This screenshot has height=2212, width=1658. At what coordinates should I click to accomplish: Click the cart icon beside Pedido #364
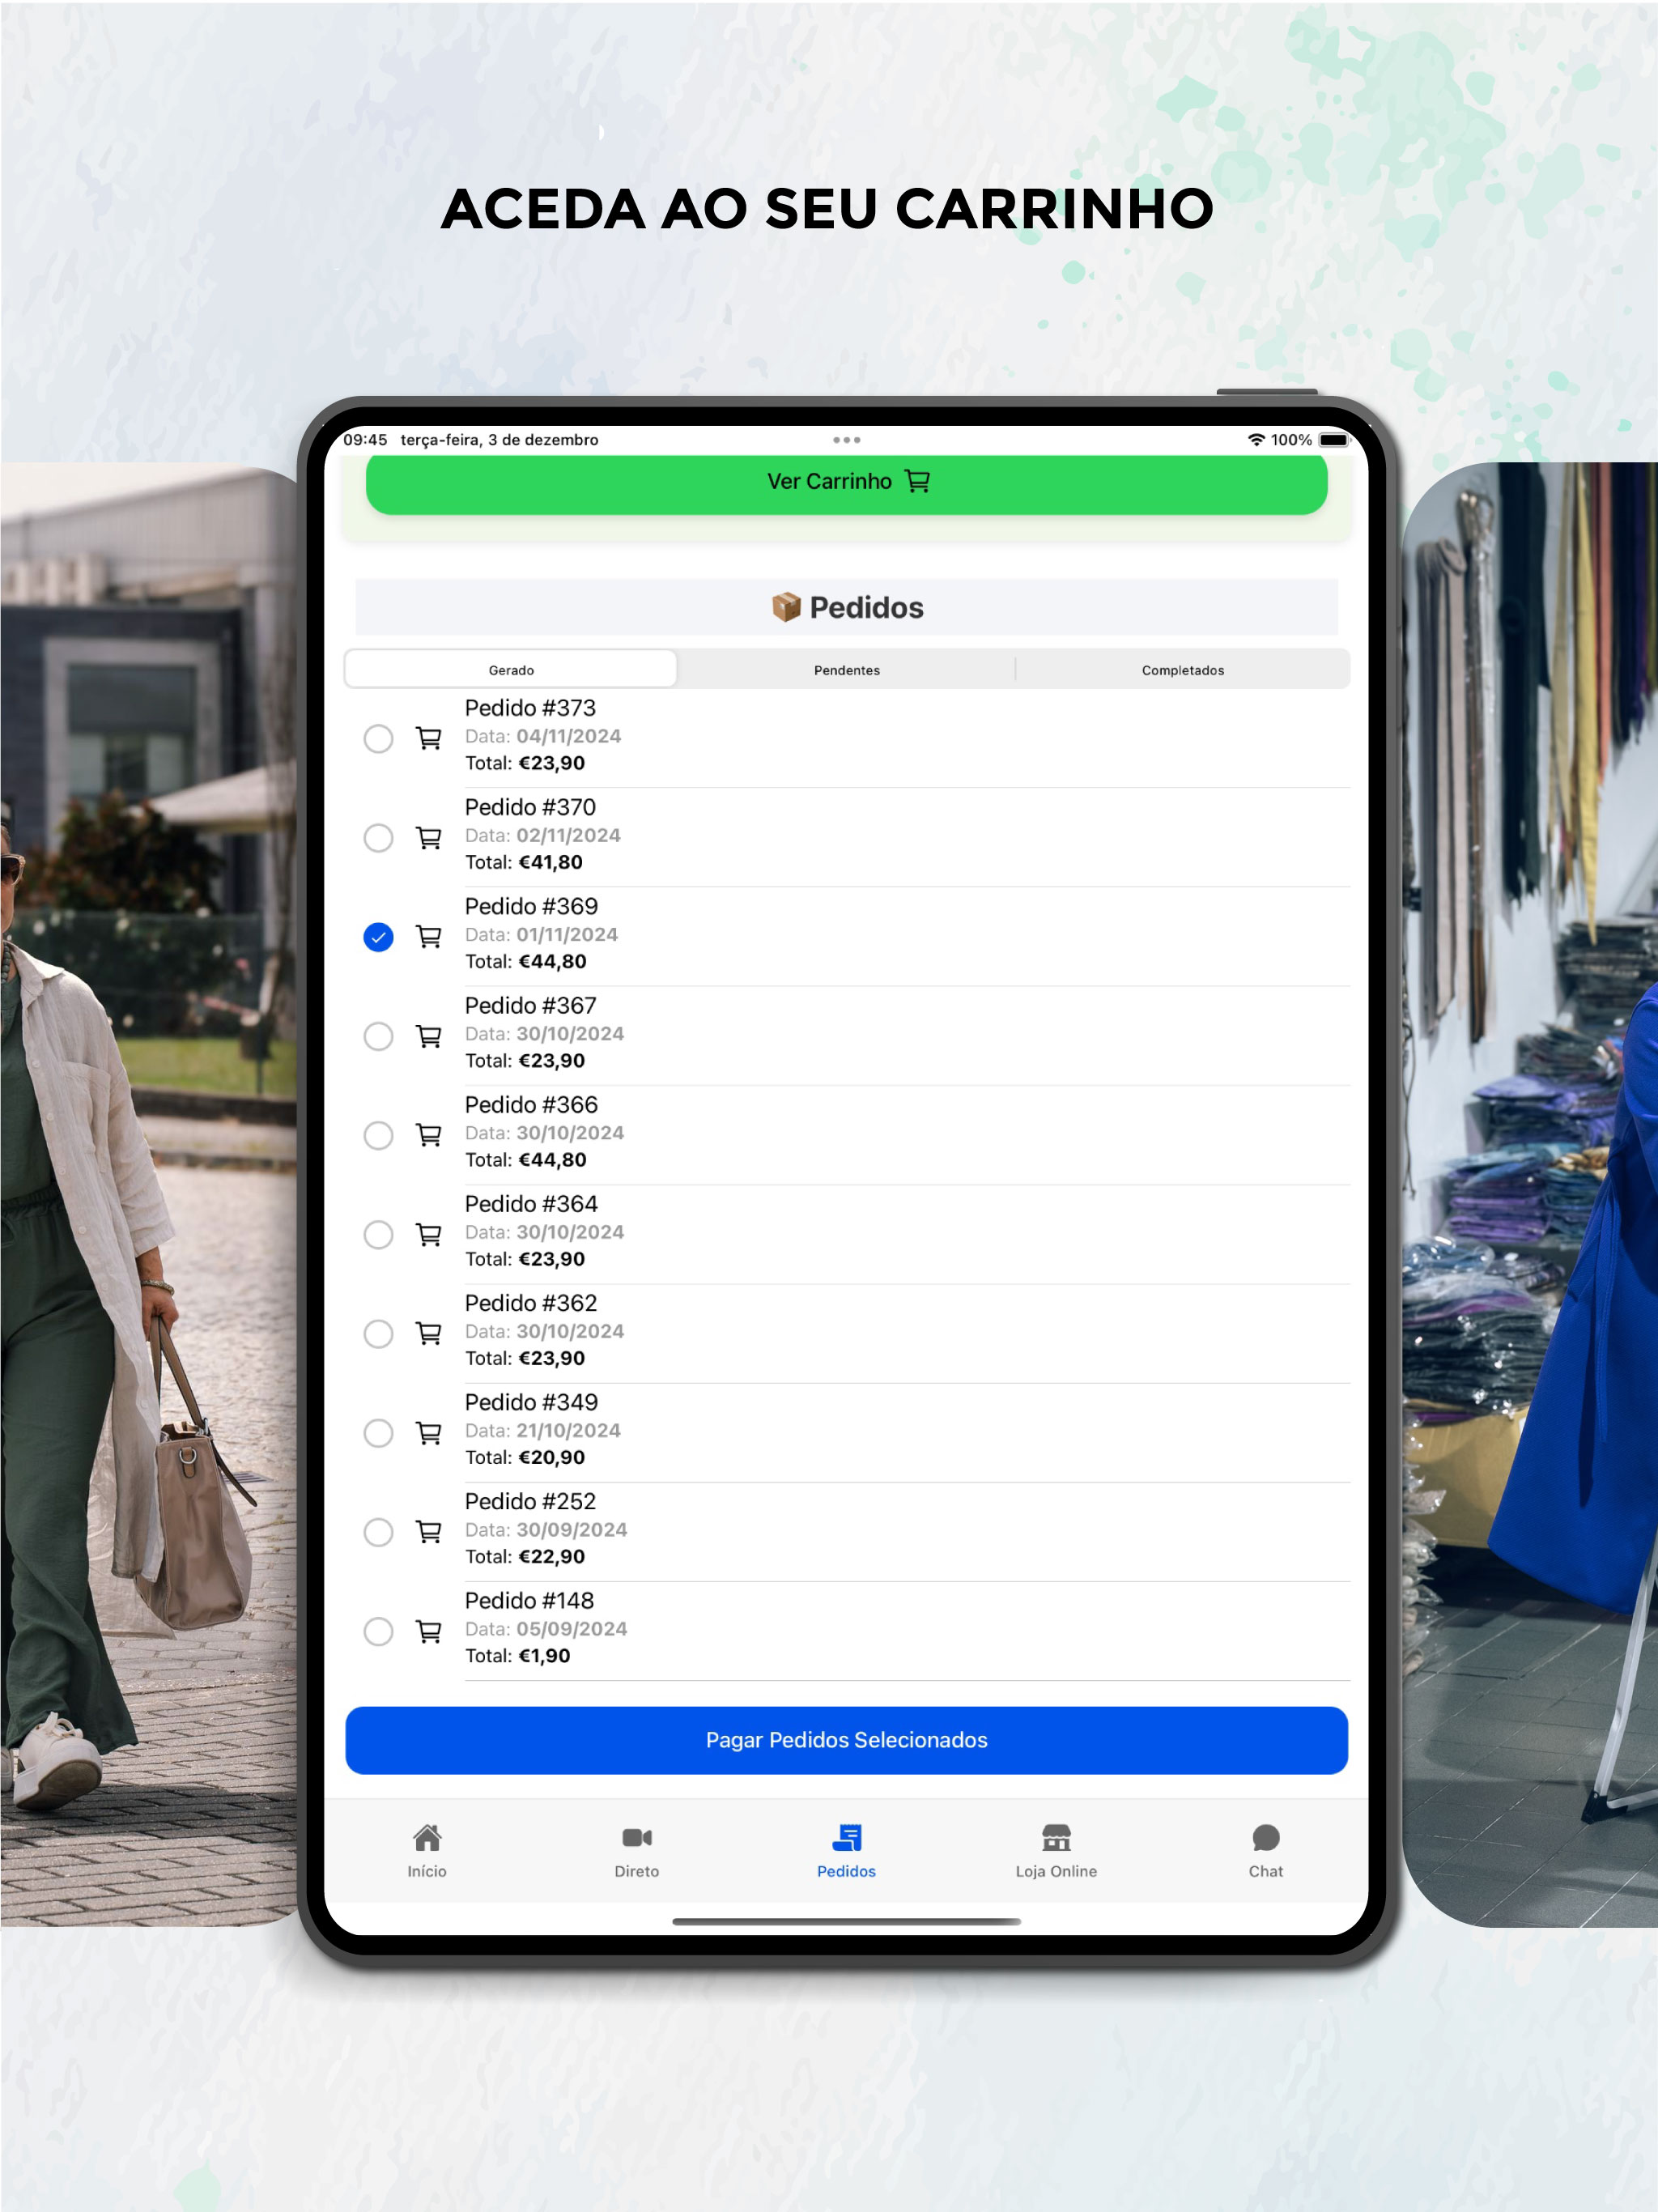pyautogui.click(x=429, y=1234)
